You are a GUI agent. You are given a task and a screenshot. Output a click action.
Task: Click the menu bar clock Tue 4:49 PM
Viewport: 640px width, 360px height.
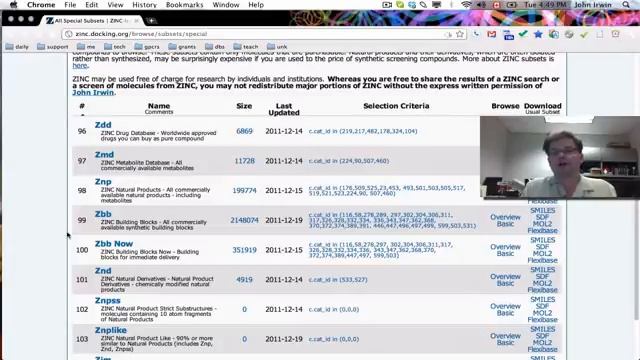(x=545, y=5)
